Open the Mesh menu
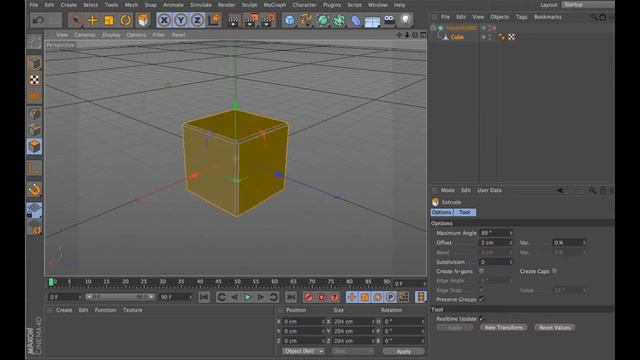The image size is (640, 360). pos(131,5)
